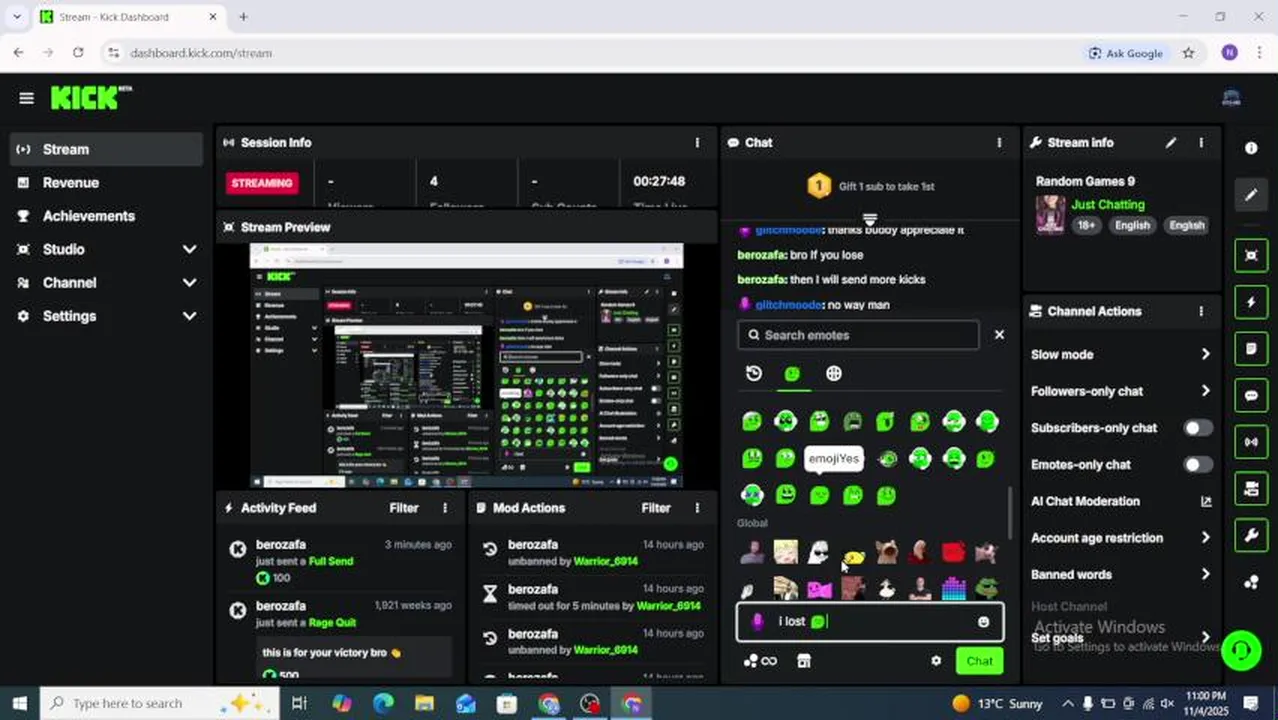Click the Stream Preview thumbnail
Image resolution: width=1278 pixels, height=720 pixels.
click(x=466, y=365)
